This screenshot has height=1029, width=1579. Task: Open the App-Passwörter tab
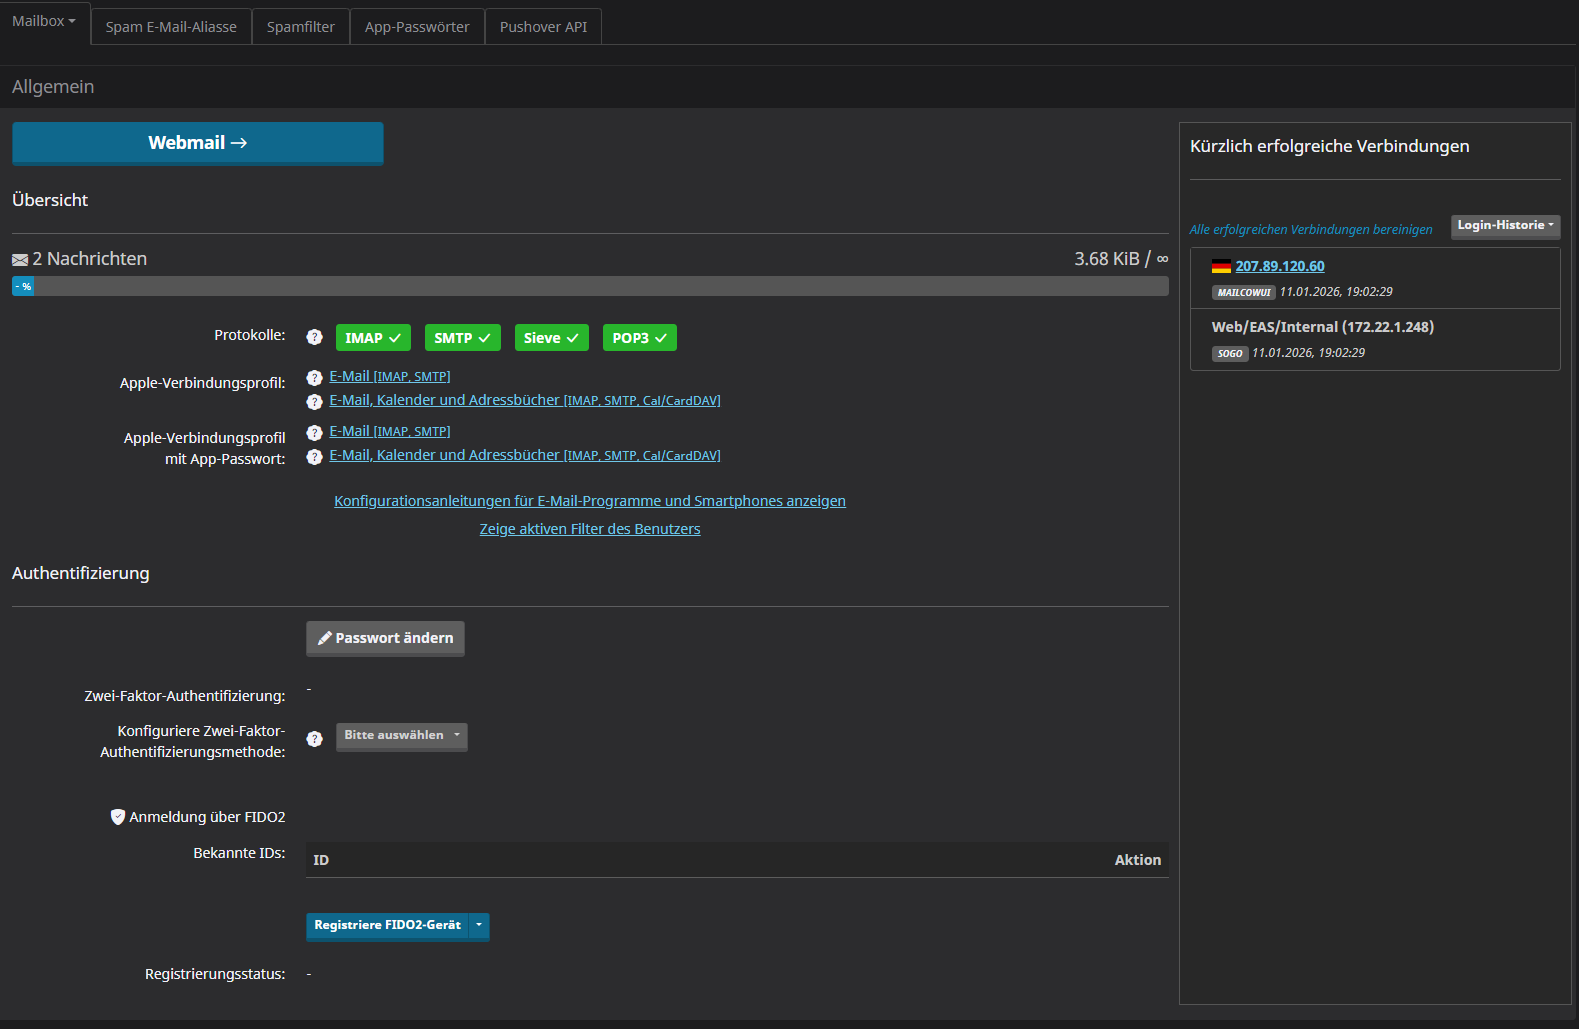[417, 27]
